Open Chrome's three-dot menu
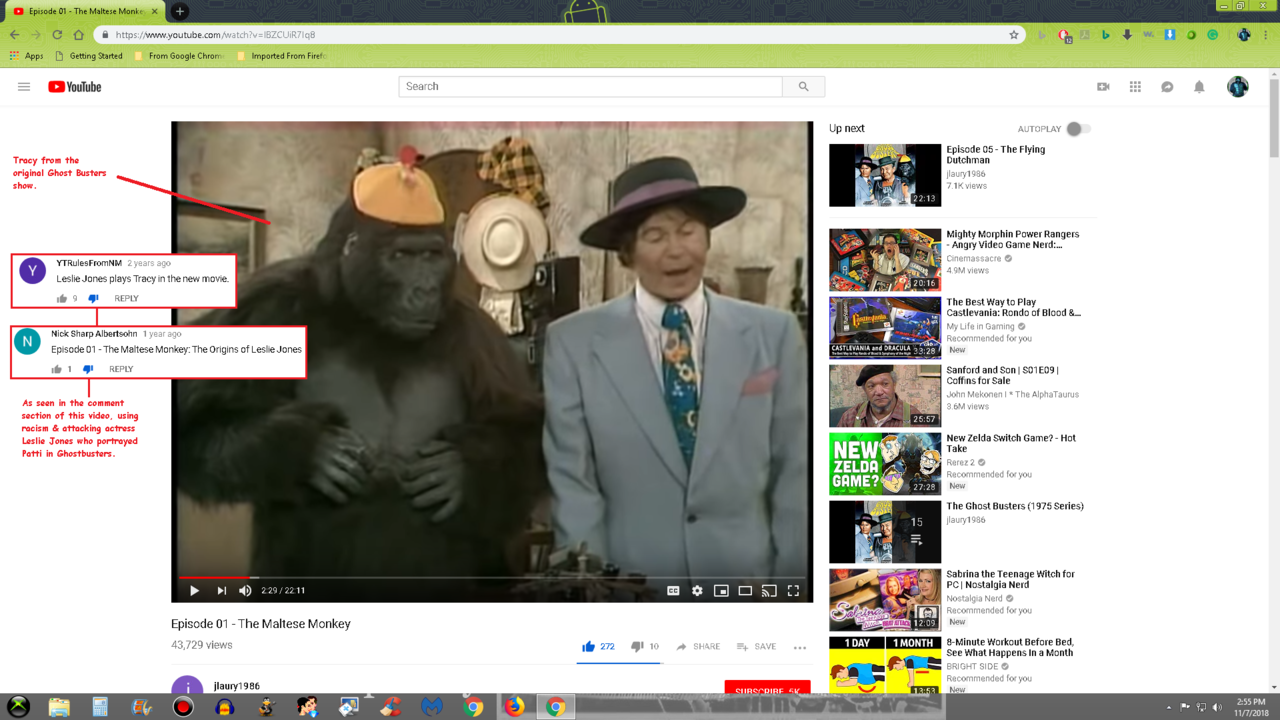The image size is (1280, 720). [1267, 35]
